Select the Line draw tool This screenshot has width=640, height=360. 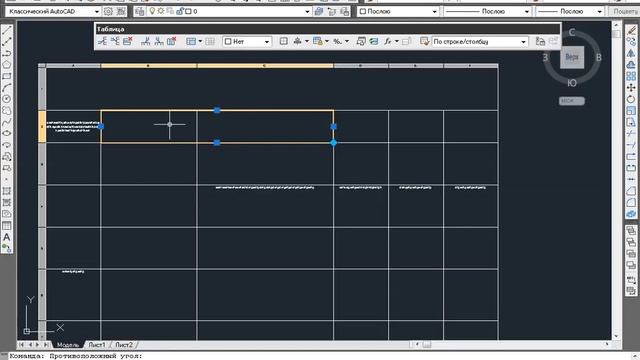7,30
